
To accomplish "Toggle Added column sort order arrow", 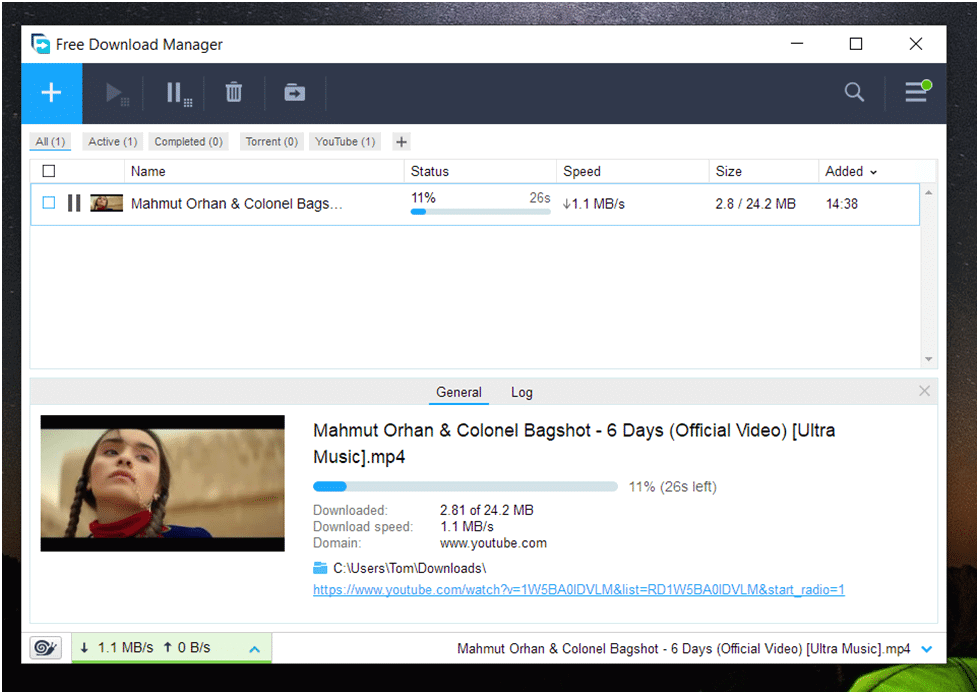I will click(873, 172).
